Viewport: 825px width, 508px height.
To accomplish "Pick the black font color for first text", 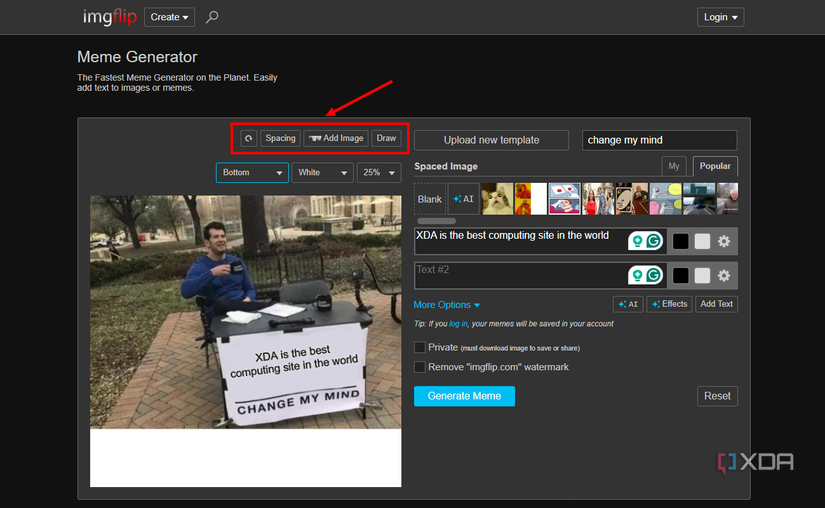I will click(680, 241).
